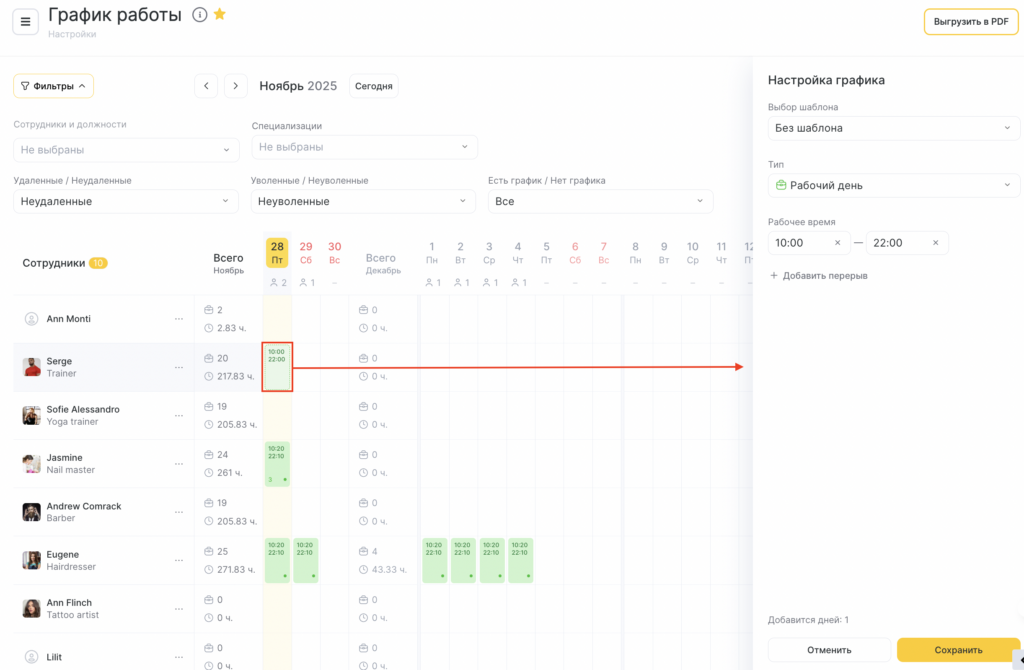Select Serge's green shift cell on 28
This screenshot has width=1024, height=670.
click(x=277, y=366)
